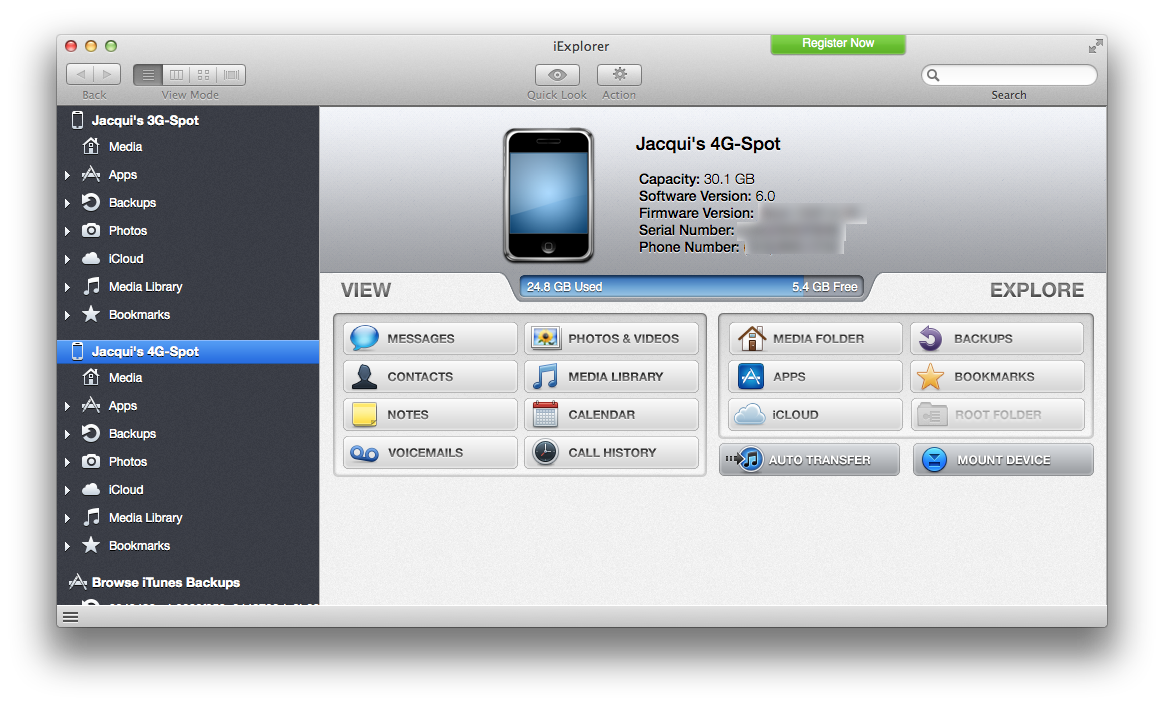Switch to icon grid view mode
This screenshot has width=1164, height=706.
tap(203, 75)
